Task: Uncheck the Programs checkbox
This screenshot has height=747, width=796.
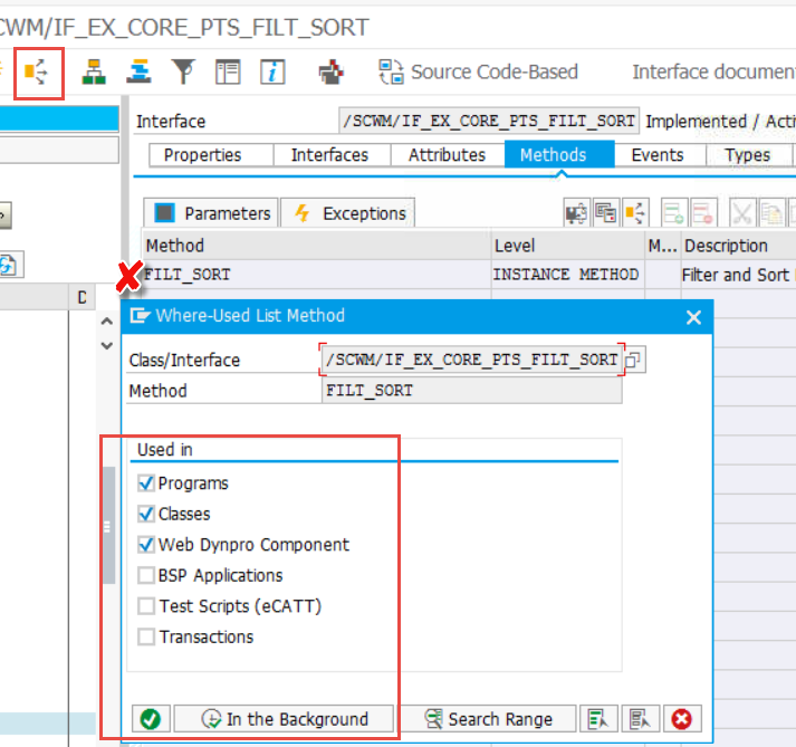Action: (146, 483)
